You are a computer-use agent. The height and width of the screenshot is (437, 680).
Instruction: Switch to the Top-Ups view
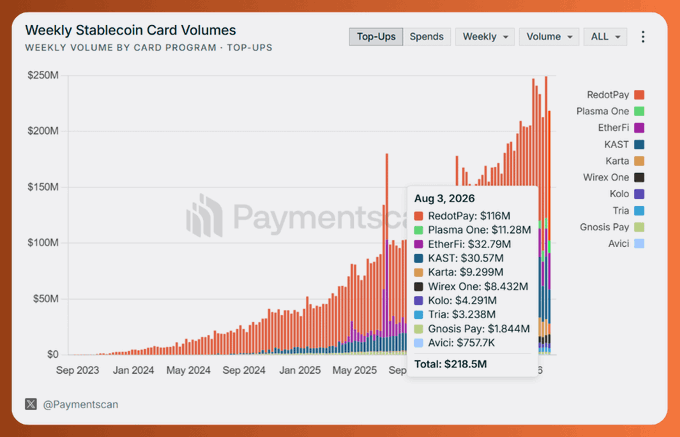(x=376, y=37)
